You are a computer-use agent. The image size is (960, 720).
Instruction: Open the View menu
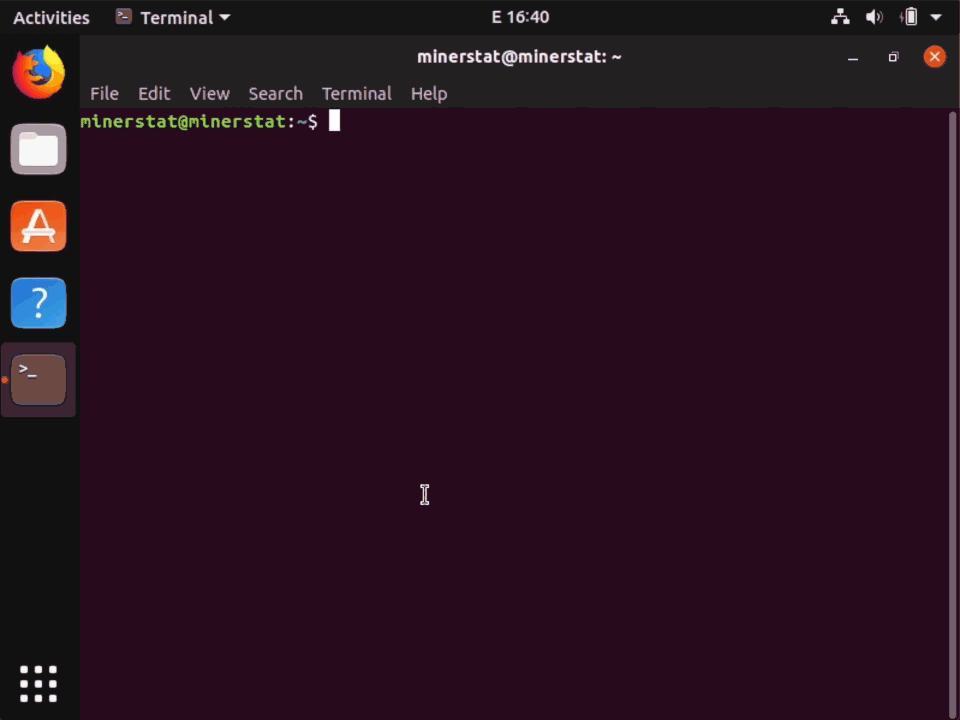tap(209, 94)
